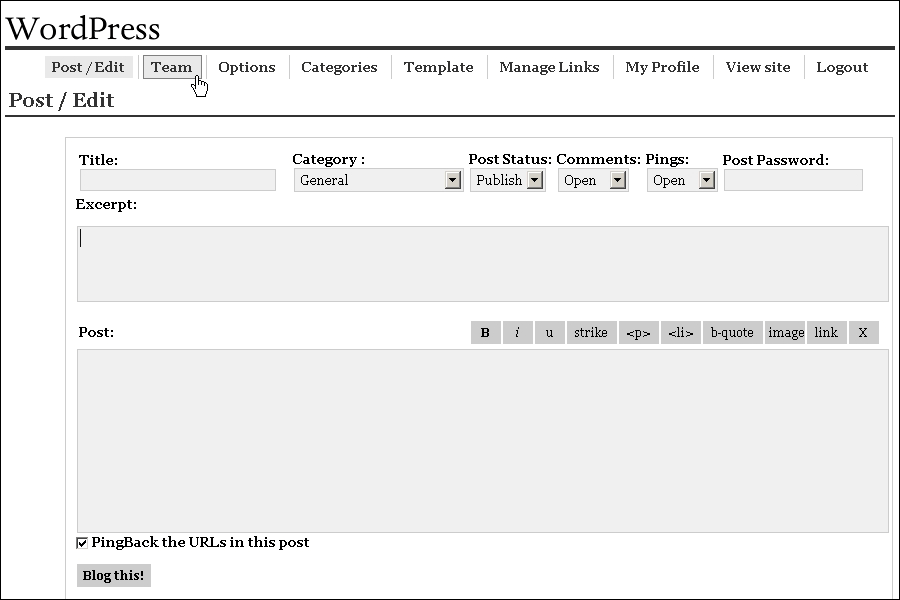
Task: Click the WordPress site heading
Action: pyautogui.click(x=83, y=28)
